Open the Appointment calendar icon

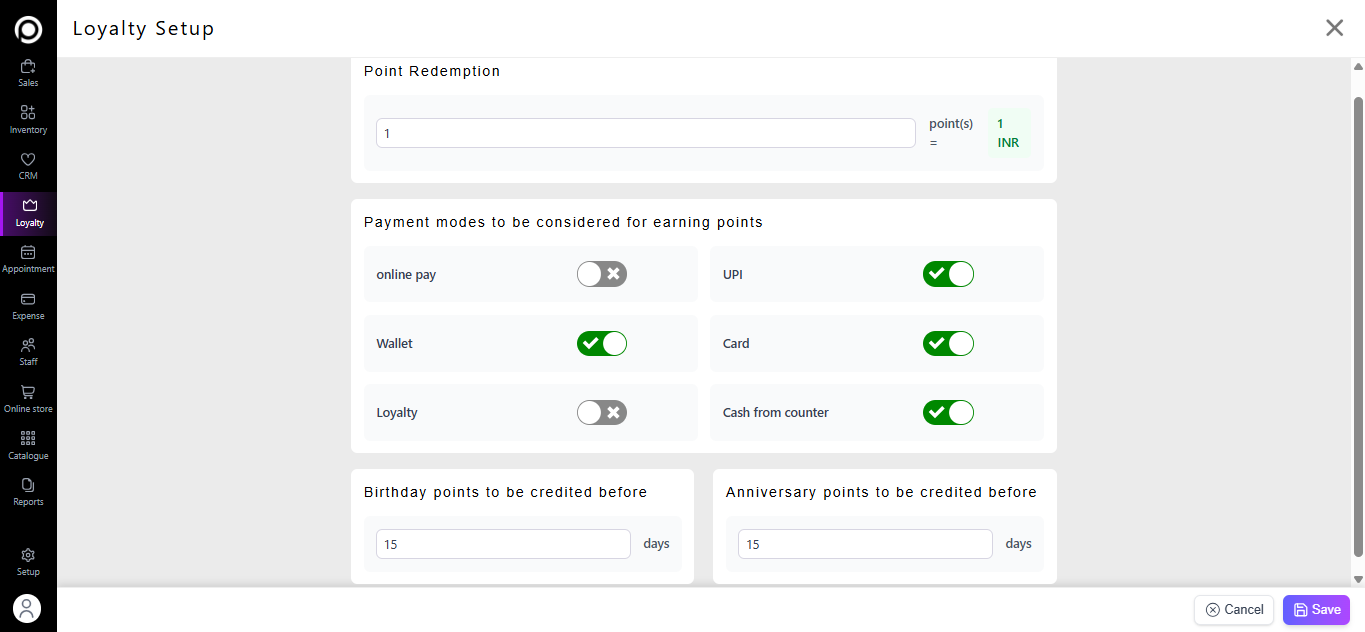click(x=28, y=253)
